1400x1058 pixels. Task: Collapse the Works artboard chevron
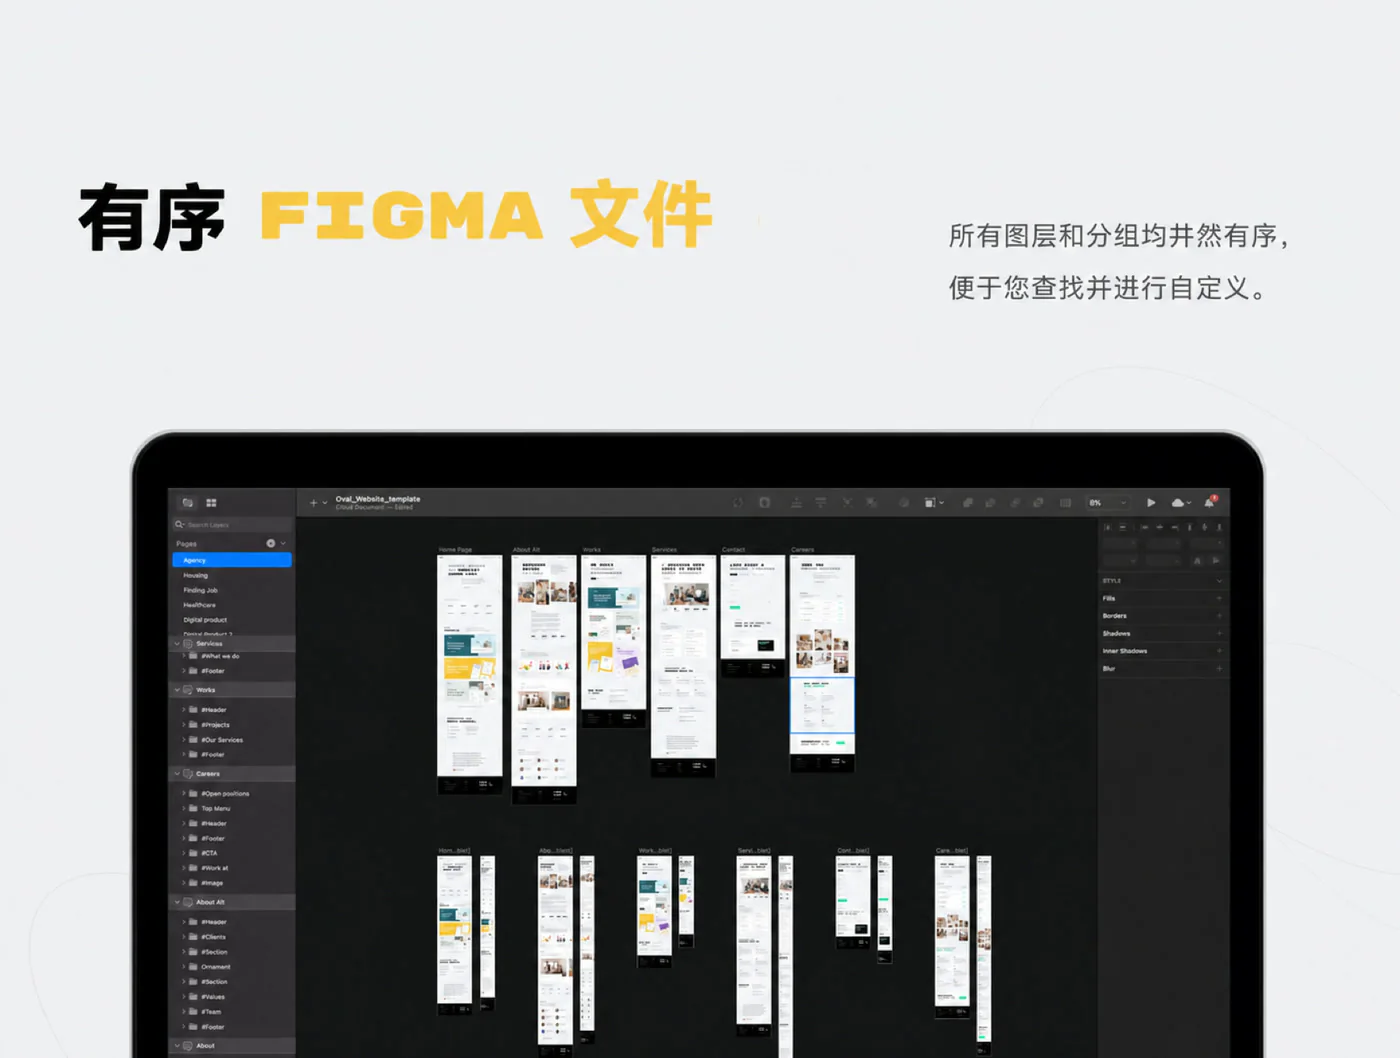point(177,690)
